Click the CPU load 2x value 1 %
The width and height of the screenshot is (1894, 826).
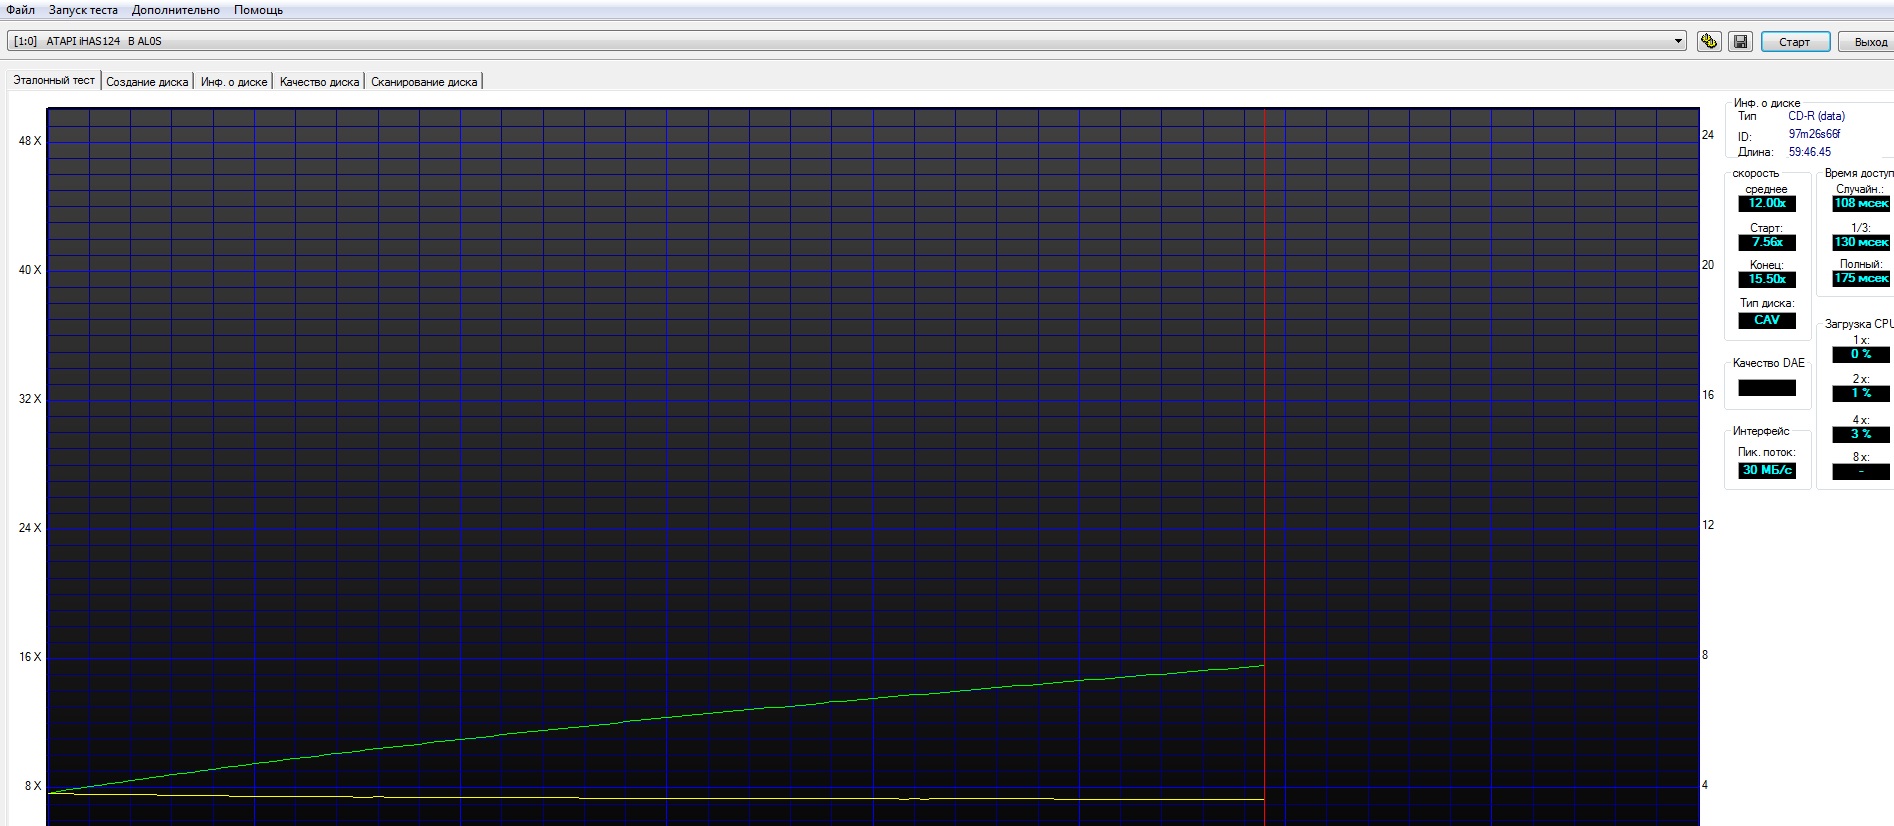coord(1861,393)
